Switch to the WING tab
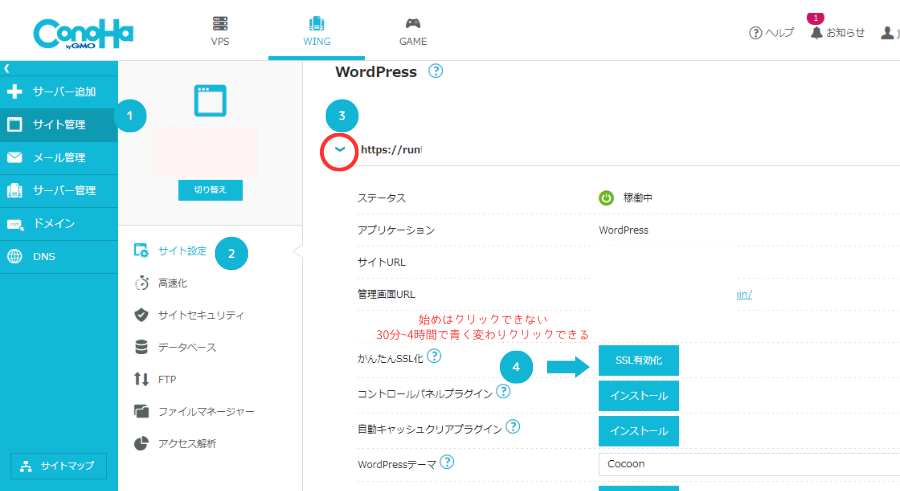This screenshot has height=491, width=900. pos(317,32)
